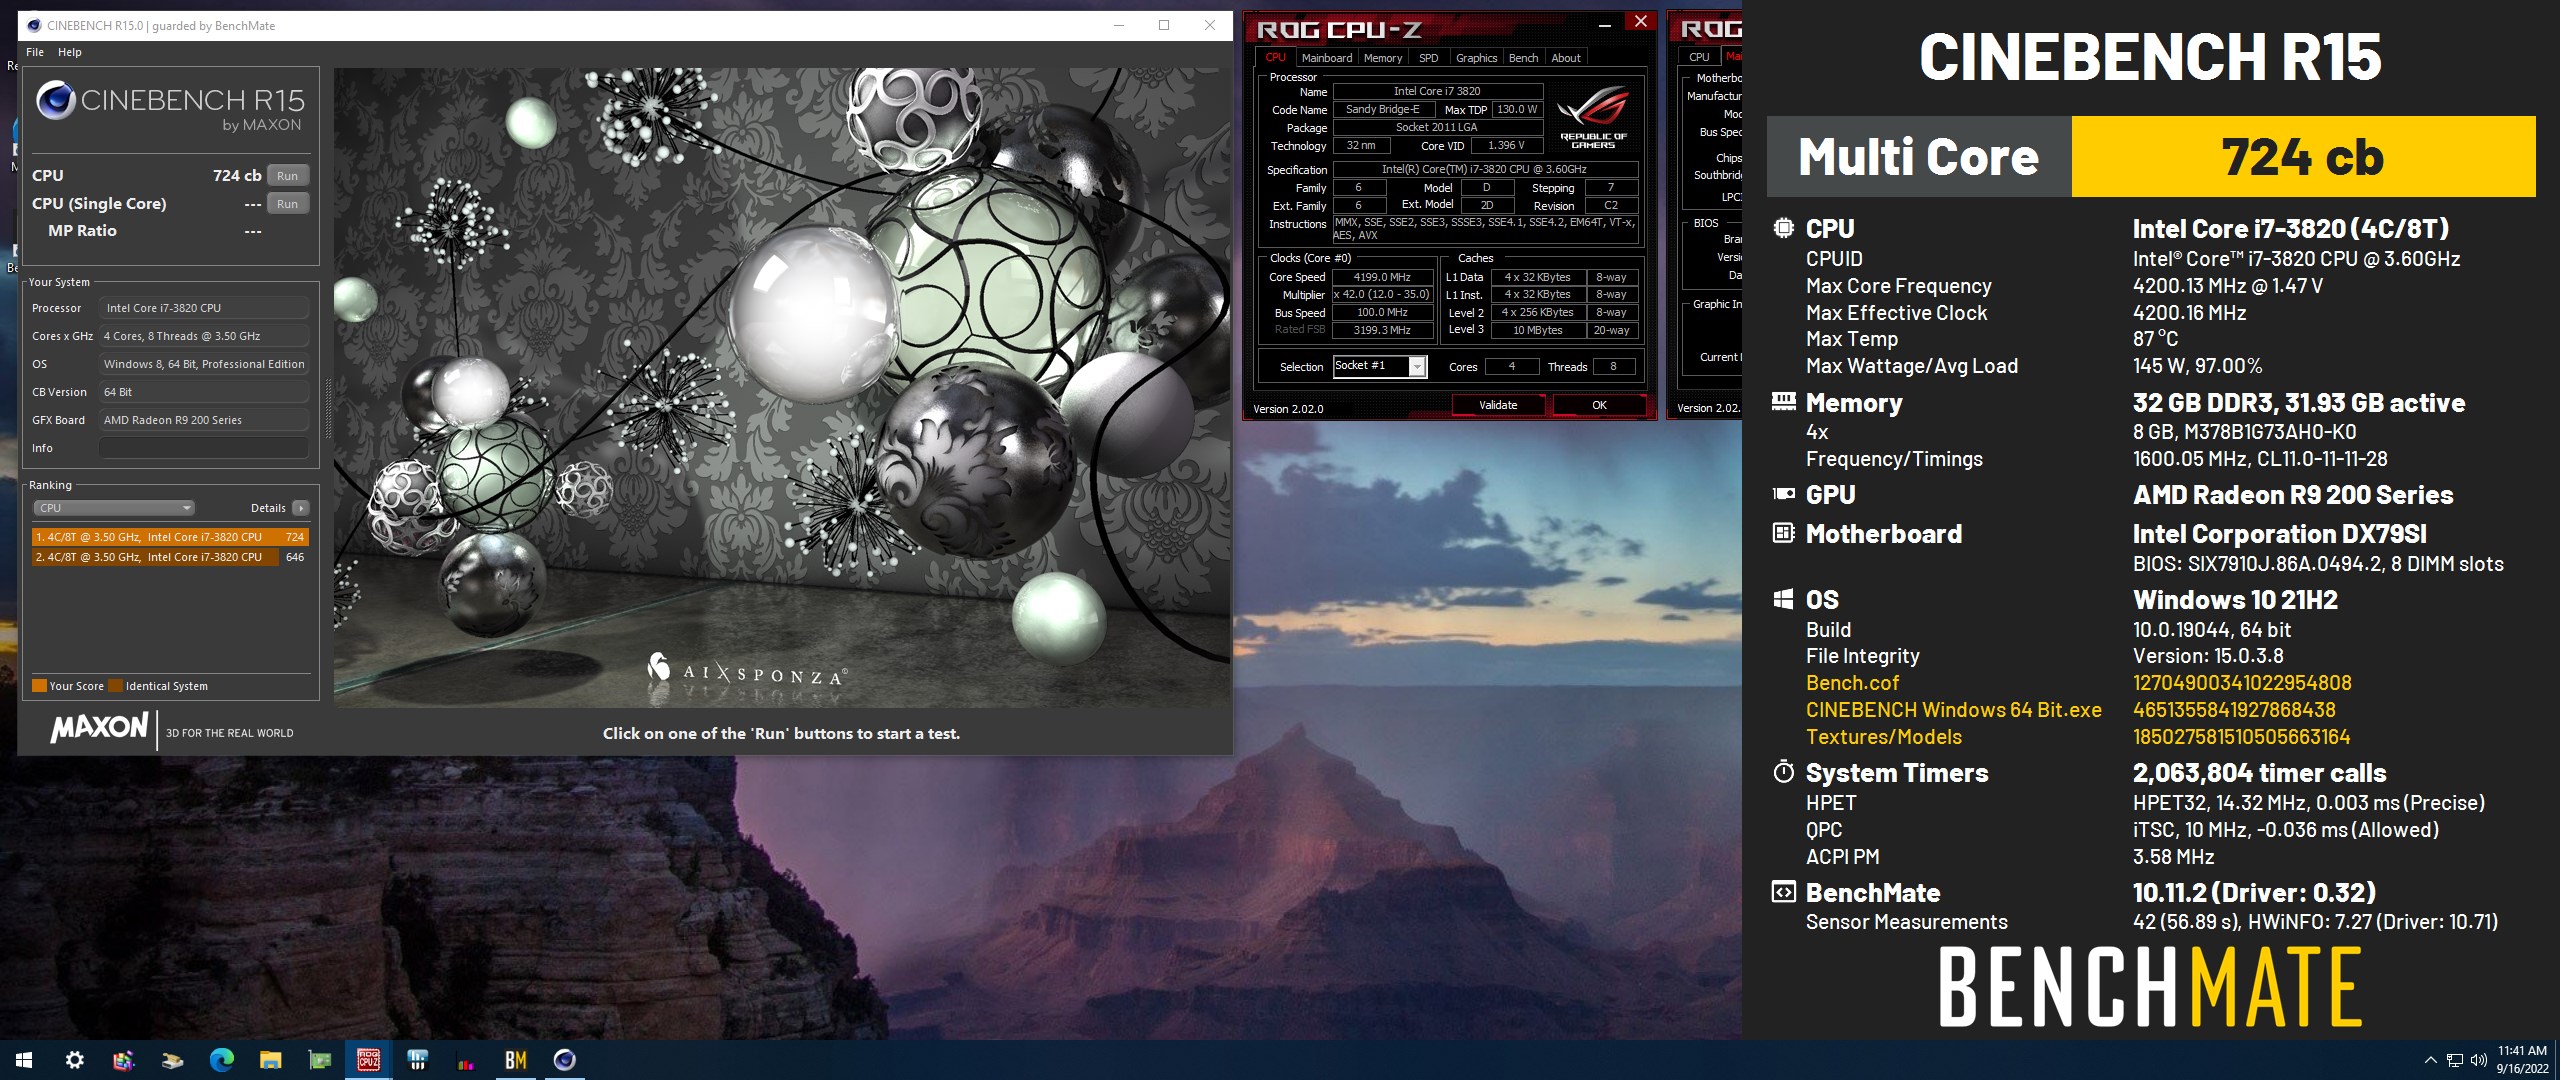2560x1080 pixels.
Task: Open the green circuit board taskbar icon
Action: pos(319,1060)
